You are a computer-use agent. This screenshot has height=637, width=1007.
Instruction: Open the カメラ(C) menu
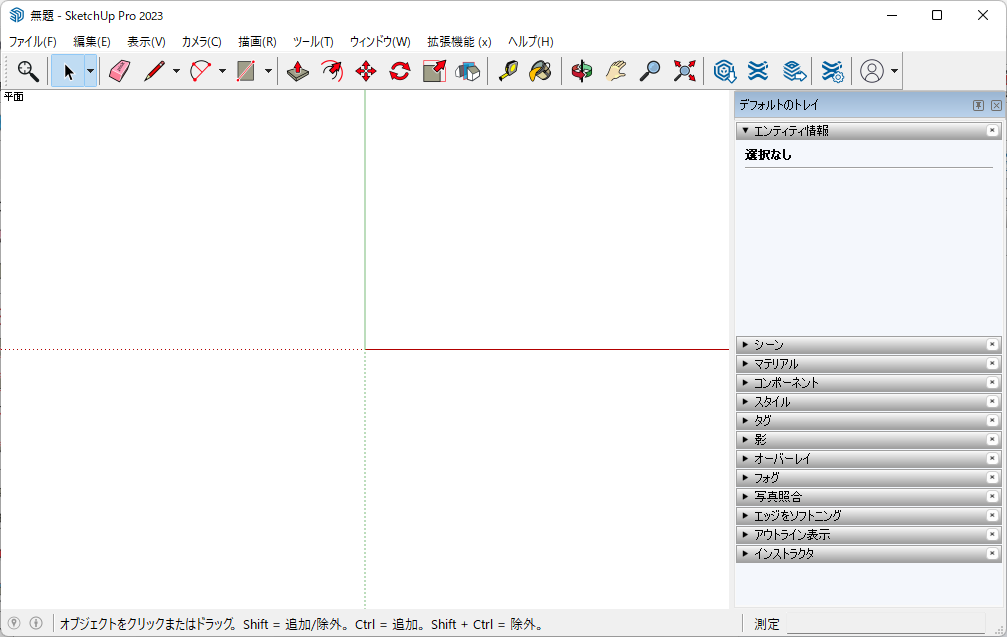pos(201,42)
